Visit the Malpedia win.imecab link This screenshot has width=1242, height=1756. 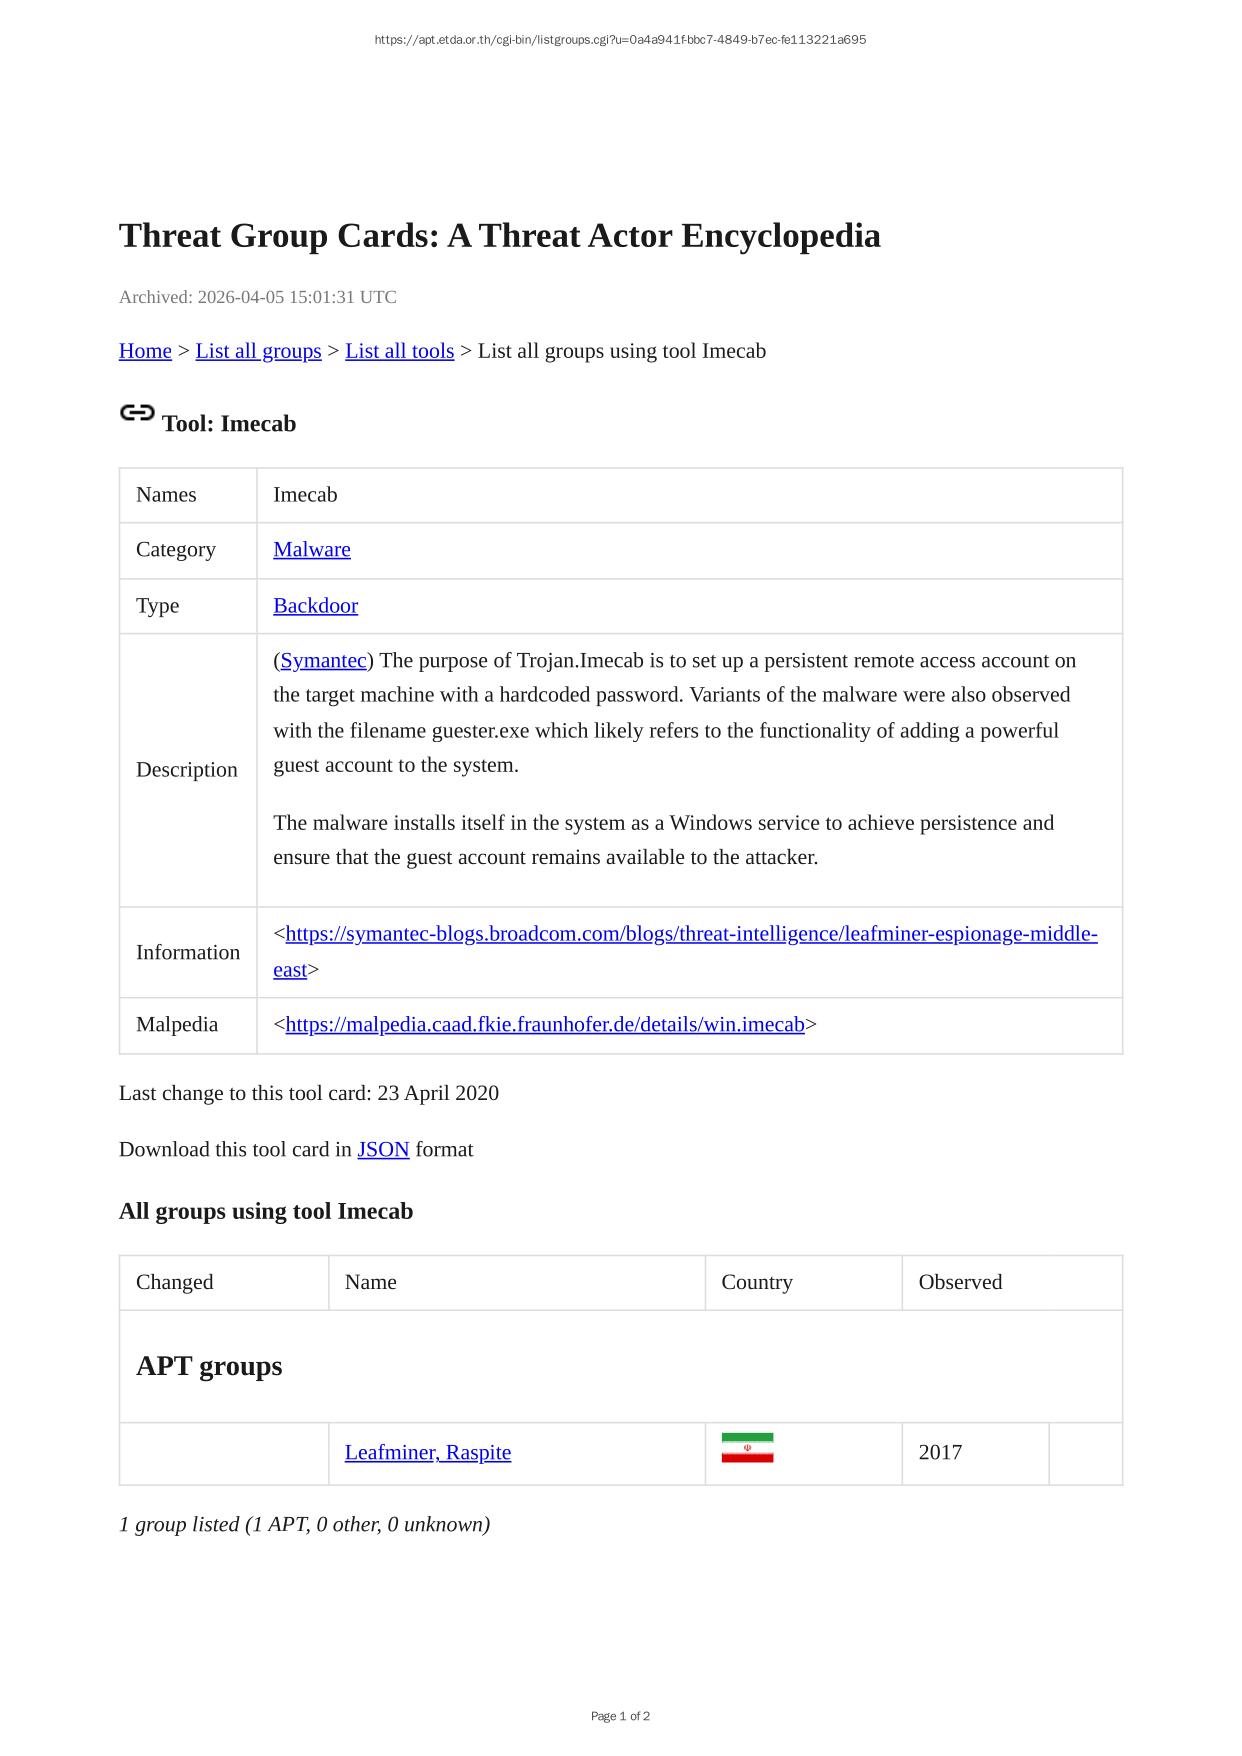545,1025
